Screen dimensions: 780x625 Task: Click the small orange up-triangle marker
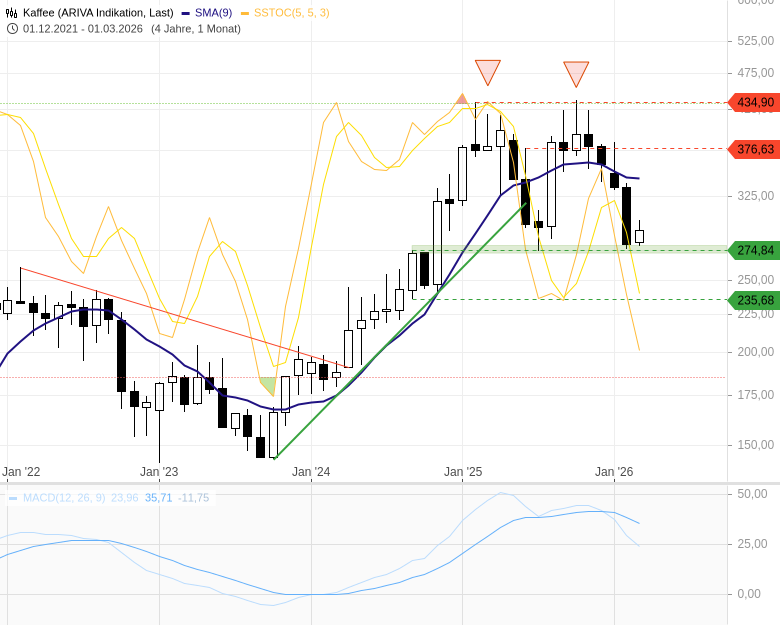(461, 99)
